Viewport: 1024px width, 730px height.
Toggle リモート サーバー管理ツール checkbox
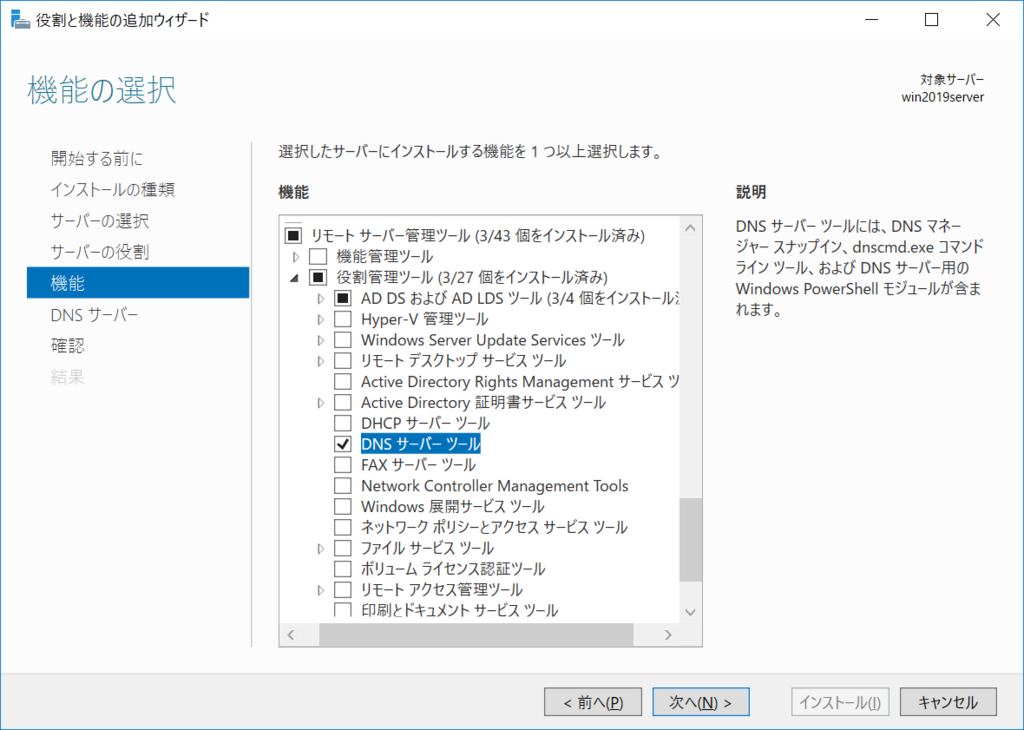(293, 235)
